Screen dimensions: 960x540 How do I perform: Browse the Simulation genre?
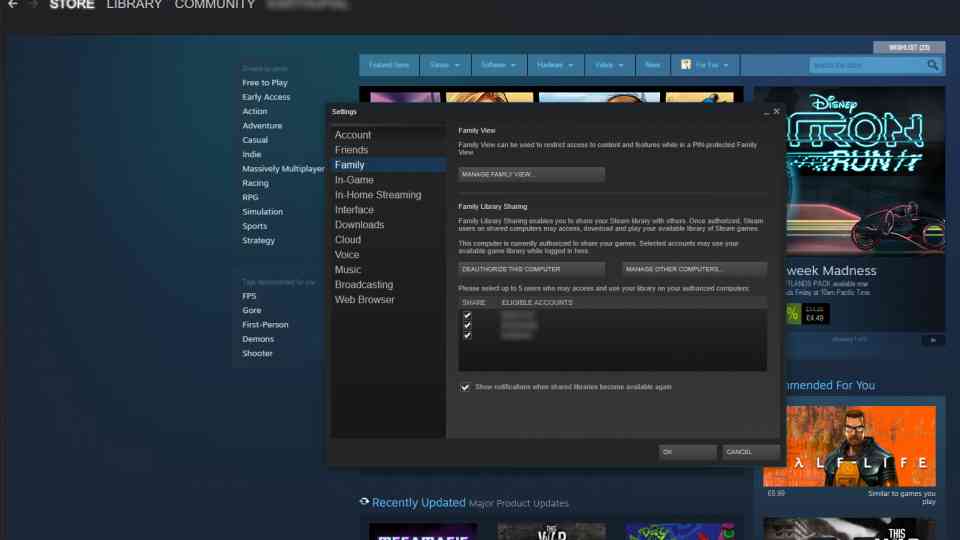pyautogui.click(x=262, y=211)
